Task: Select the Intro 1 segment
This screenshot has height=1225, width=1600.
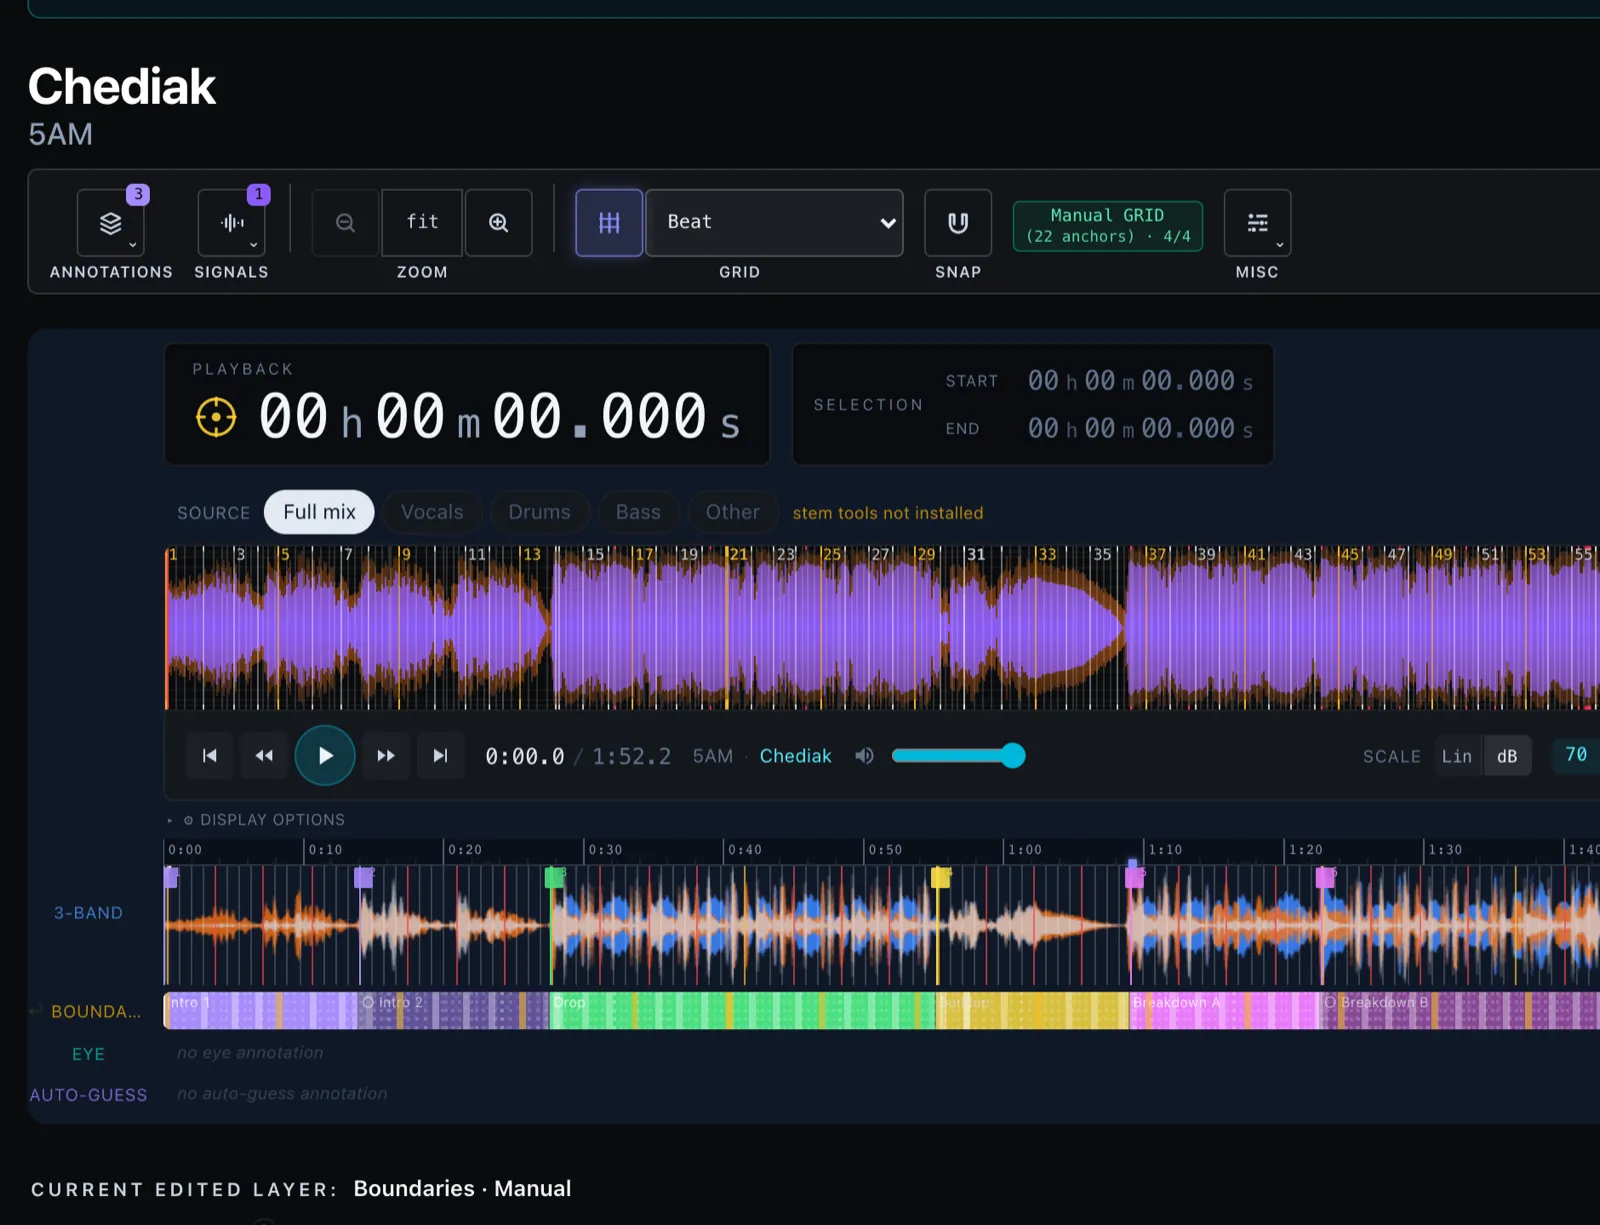Action: (261, 1011)
